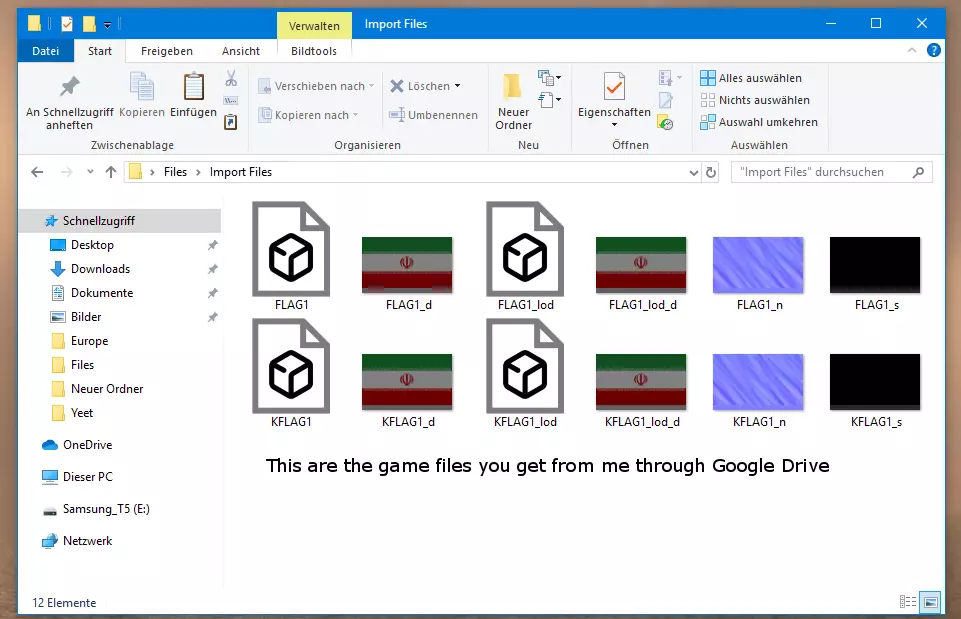
Task: Refresh the current folder view
Action: pyautogui.click(x=711, y=173)
